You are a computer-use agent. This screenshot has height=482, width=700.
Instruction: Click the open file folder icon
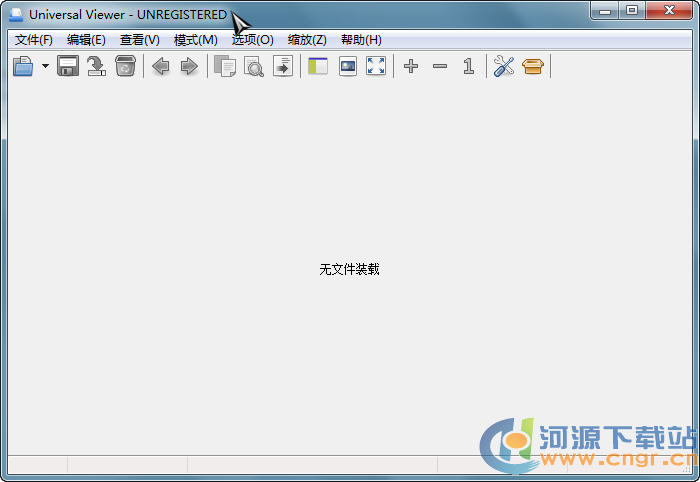point(22,67)
